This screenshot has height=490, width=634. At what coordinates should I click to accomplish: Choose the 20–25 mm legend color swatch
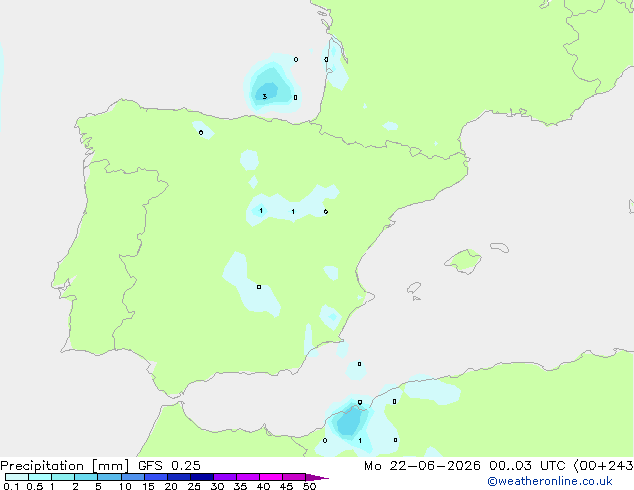click(x=179, y=477)
